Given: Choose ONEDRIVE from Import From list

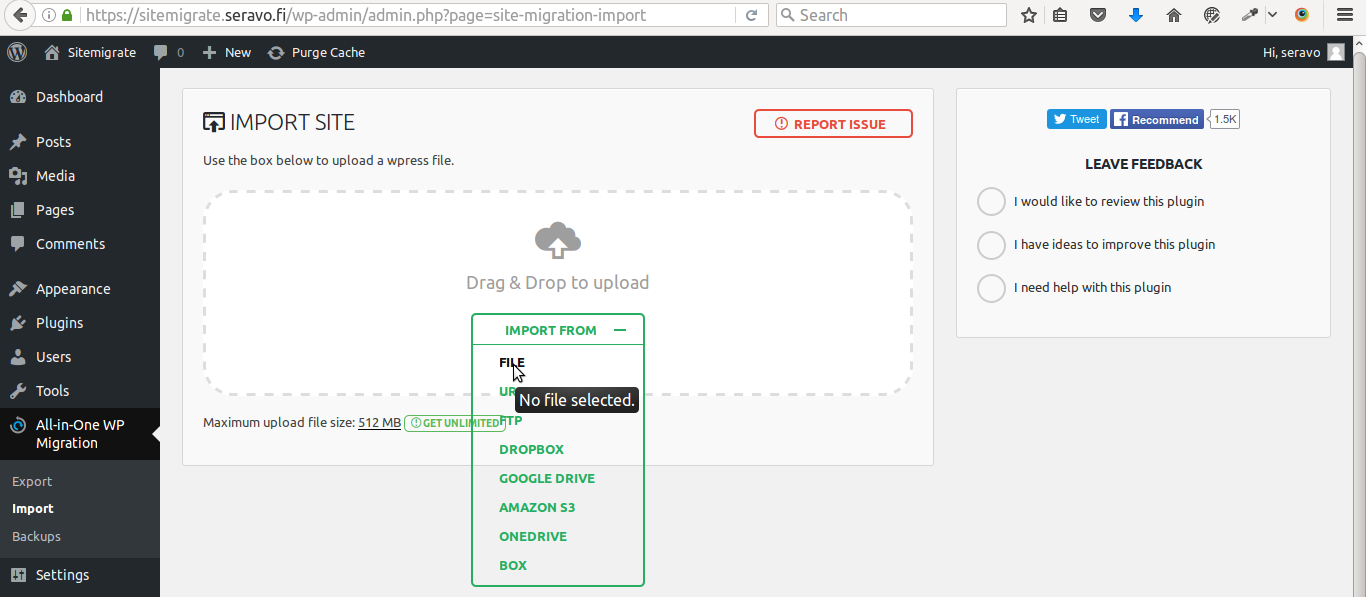Looking at the screenshot, I should click(533, 536).
